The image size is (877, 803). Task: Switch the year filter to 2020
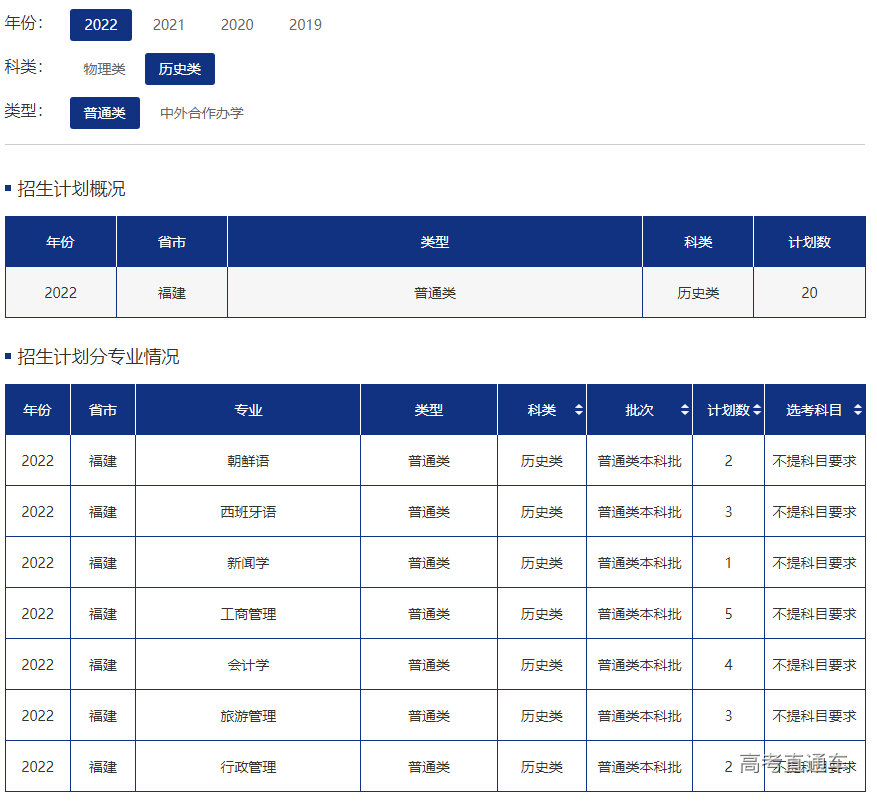(x=237, y=24)
